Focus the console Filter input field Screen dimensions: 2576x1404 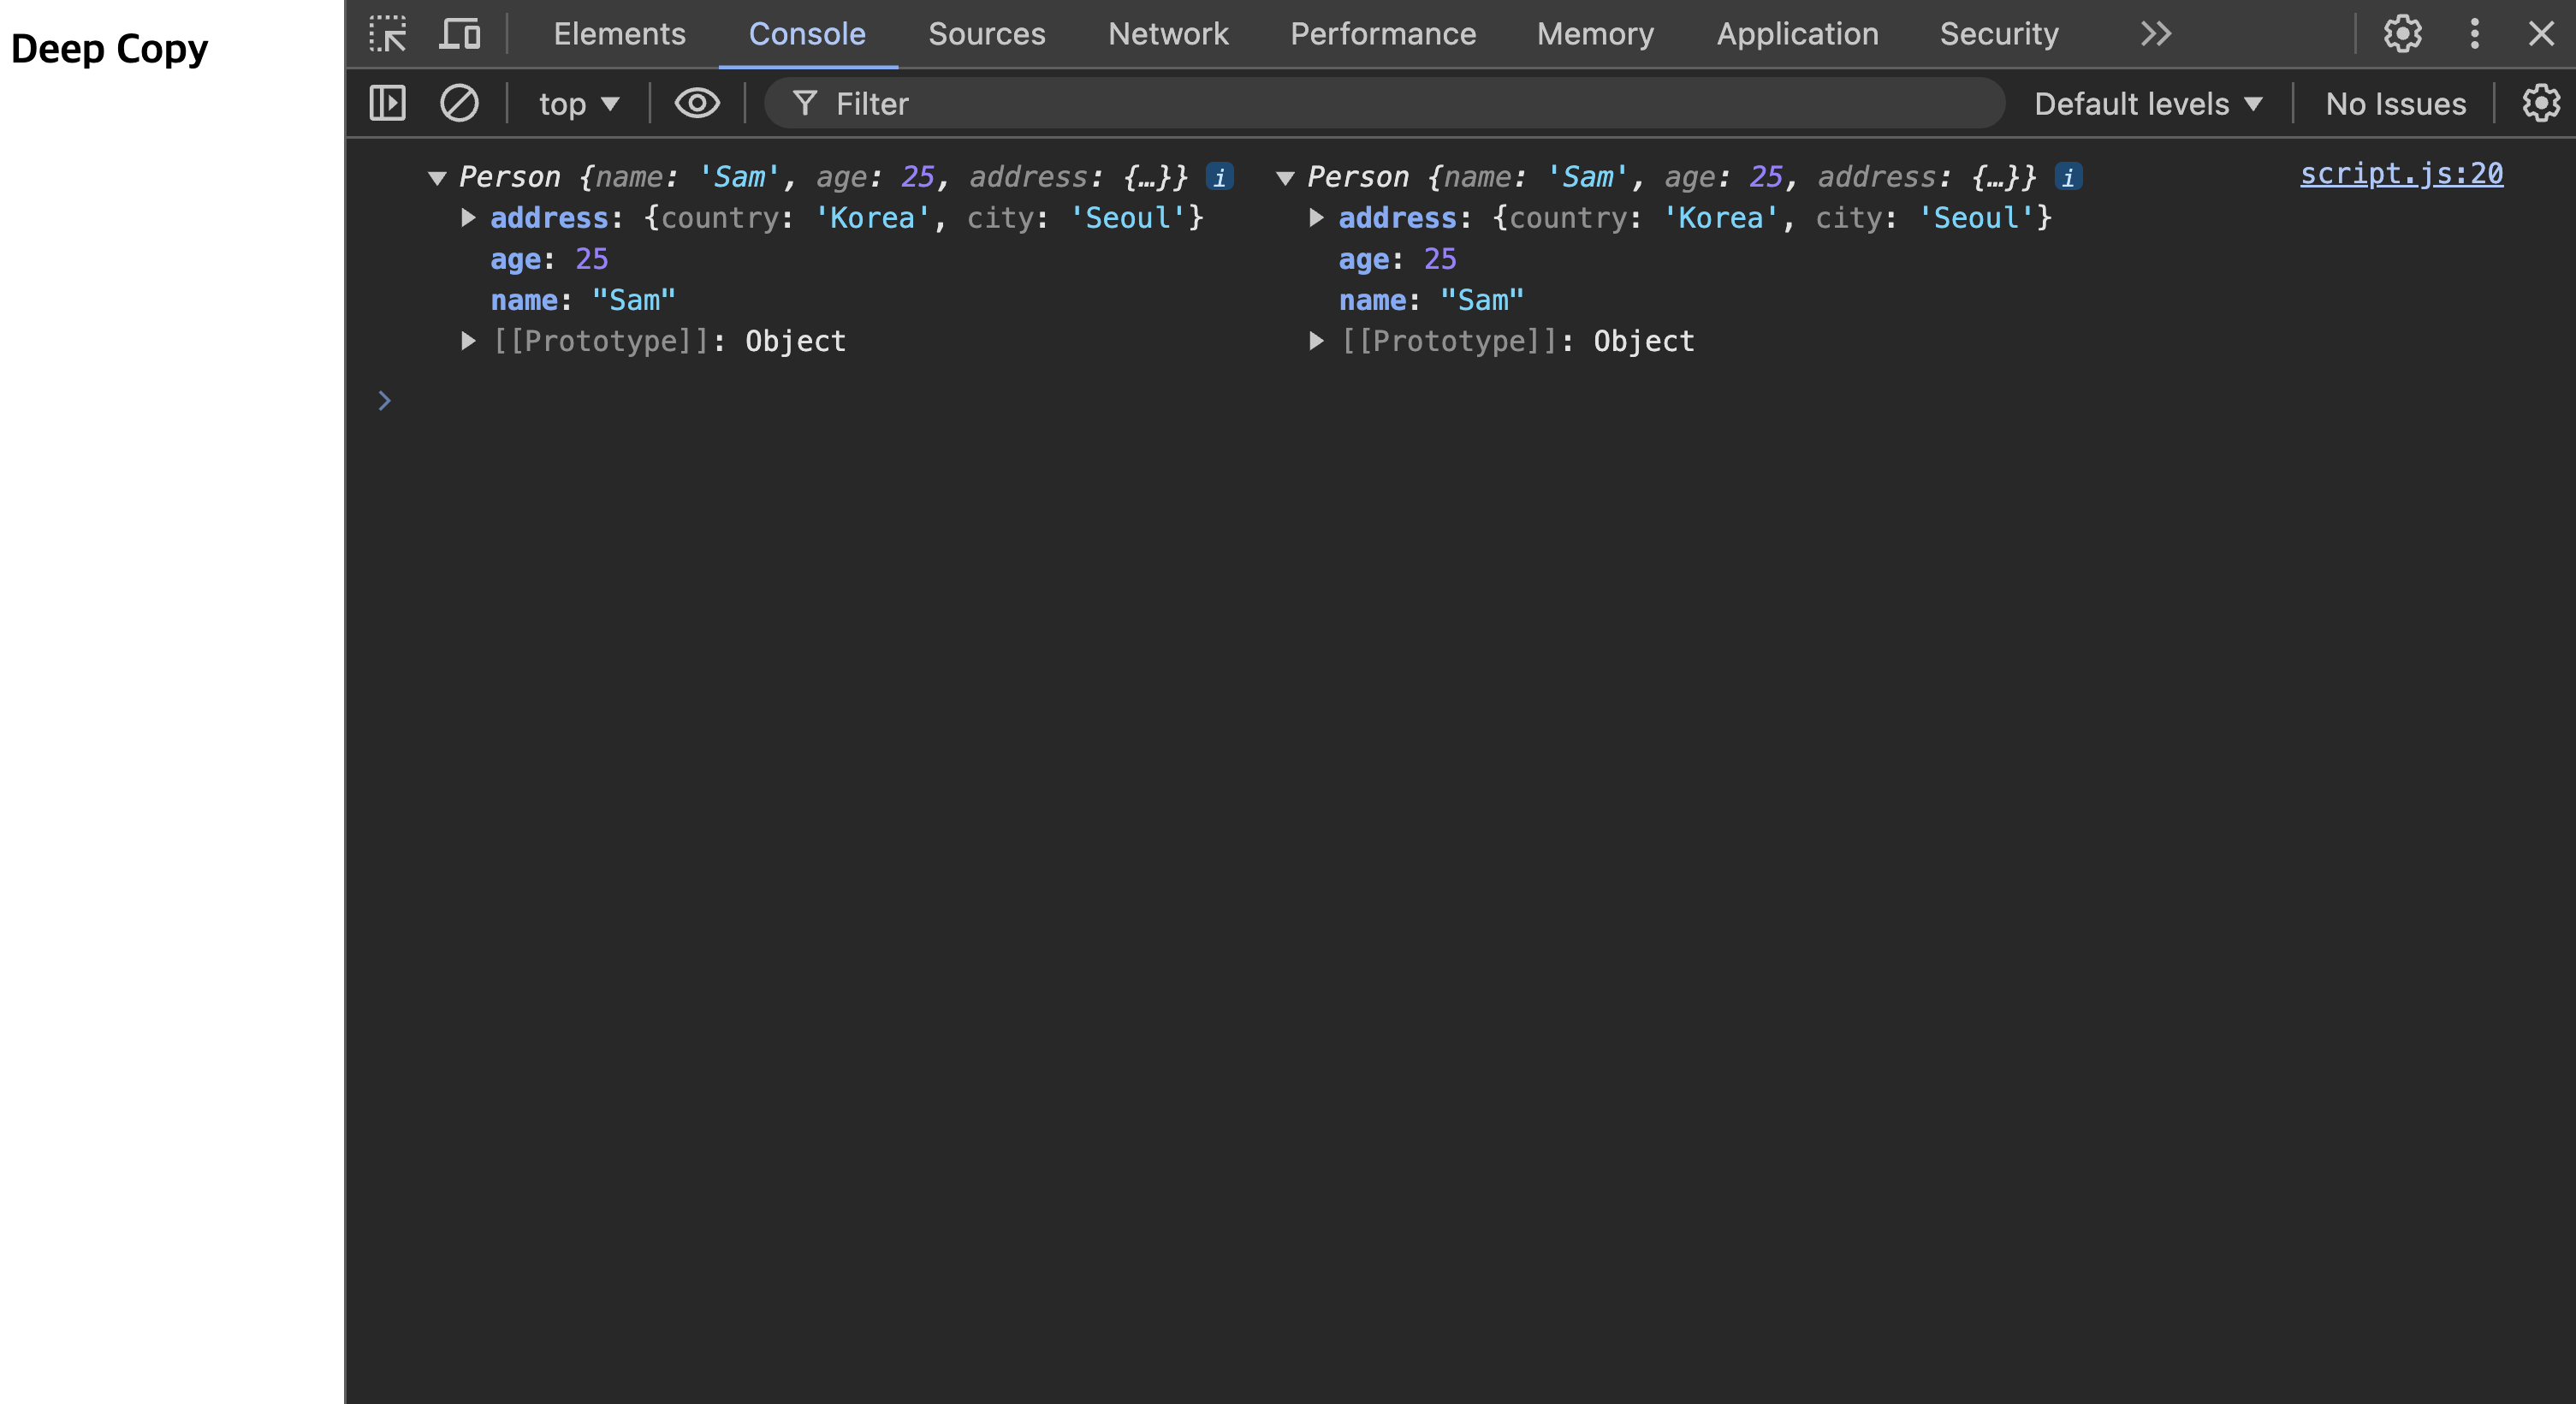pyautogui.click(x=1400, y=104)
